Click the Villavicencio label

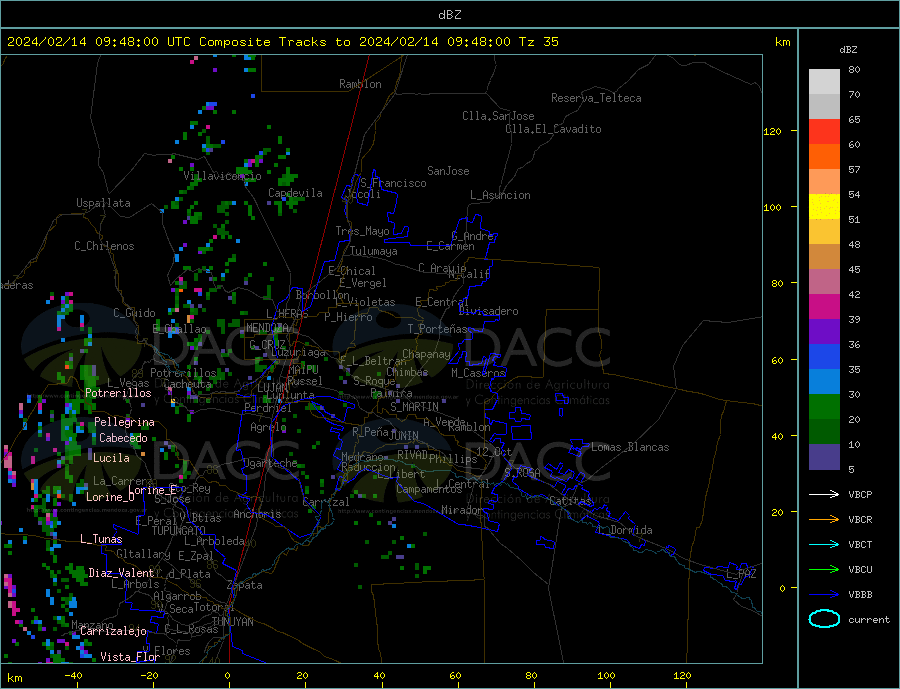222,176
